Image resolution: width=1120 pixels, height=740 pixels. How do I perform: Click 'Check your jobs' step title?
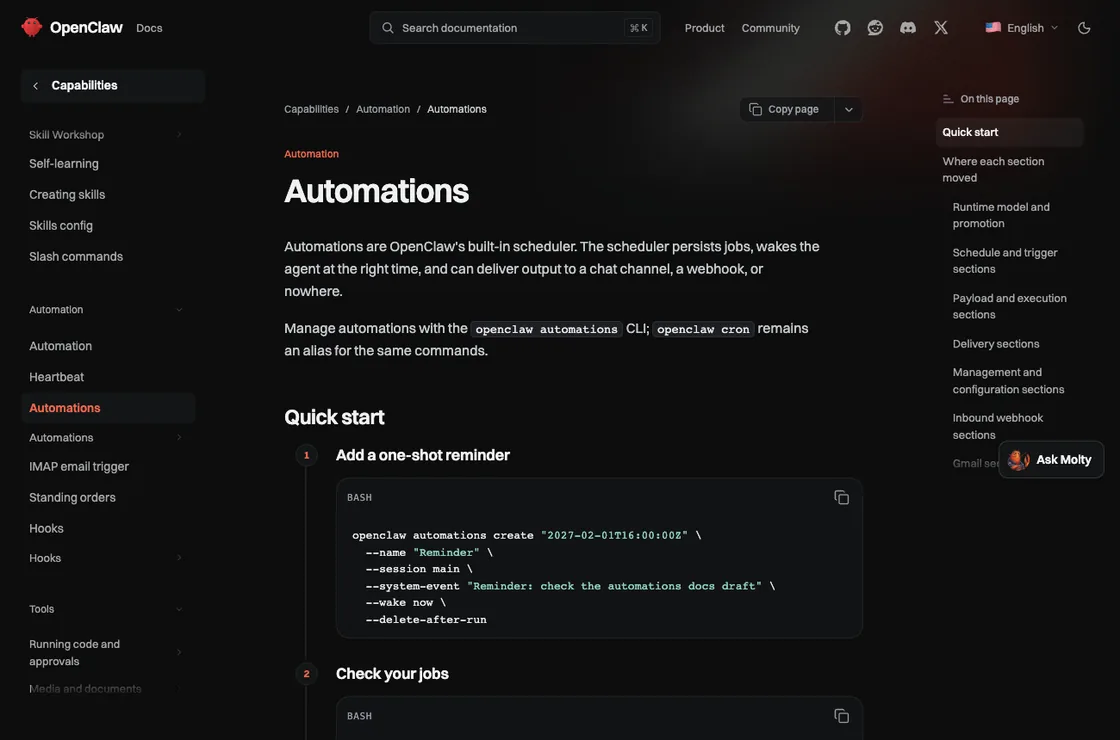click(392, 674)
